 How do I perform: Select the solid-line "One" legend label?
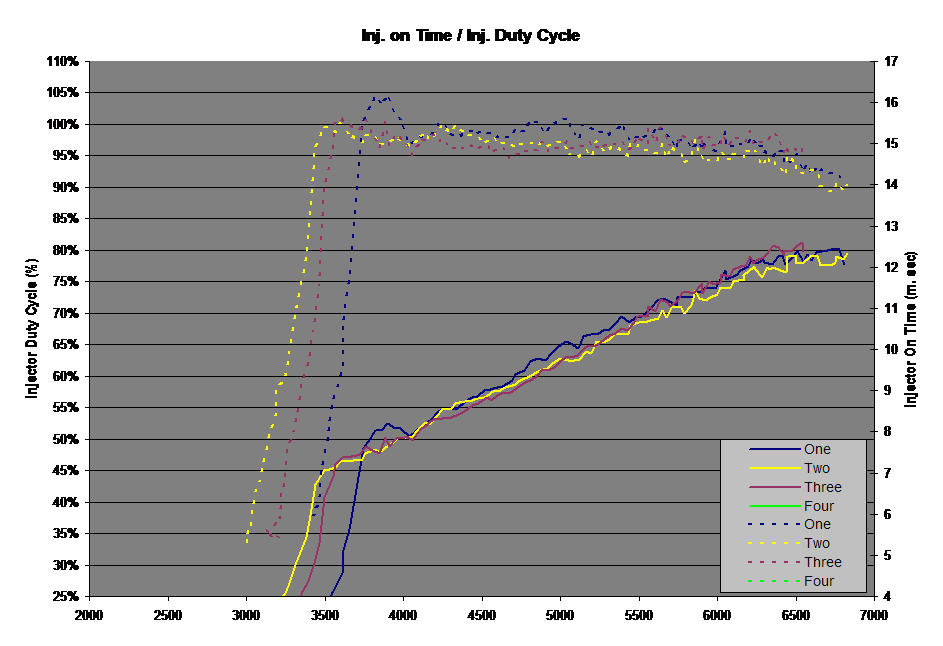[817, 450]
